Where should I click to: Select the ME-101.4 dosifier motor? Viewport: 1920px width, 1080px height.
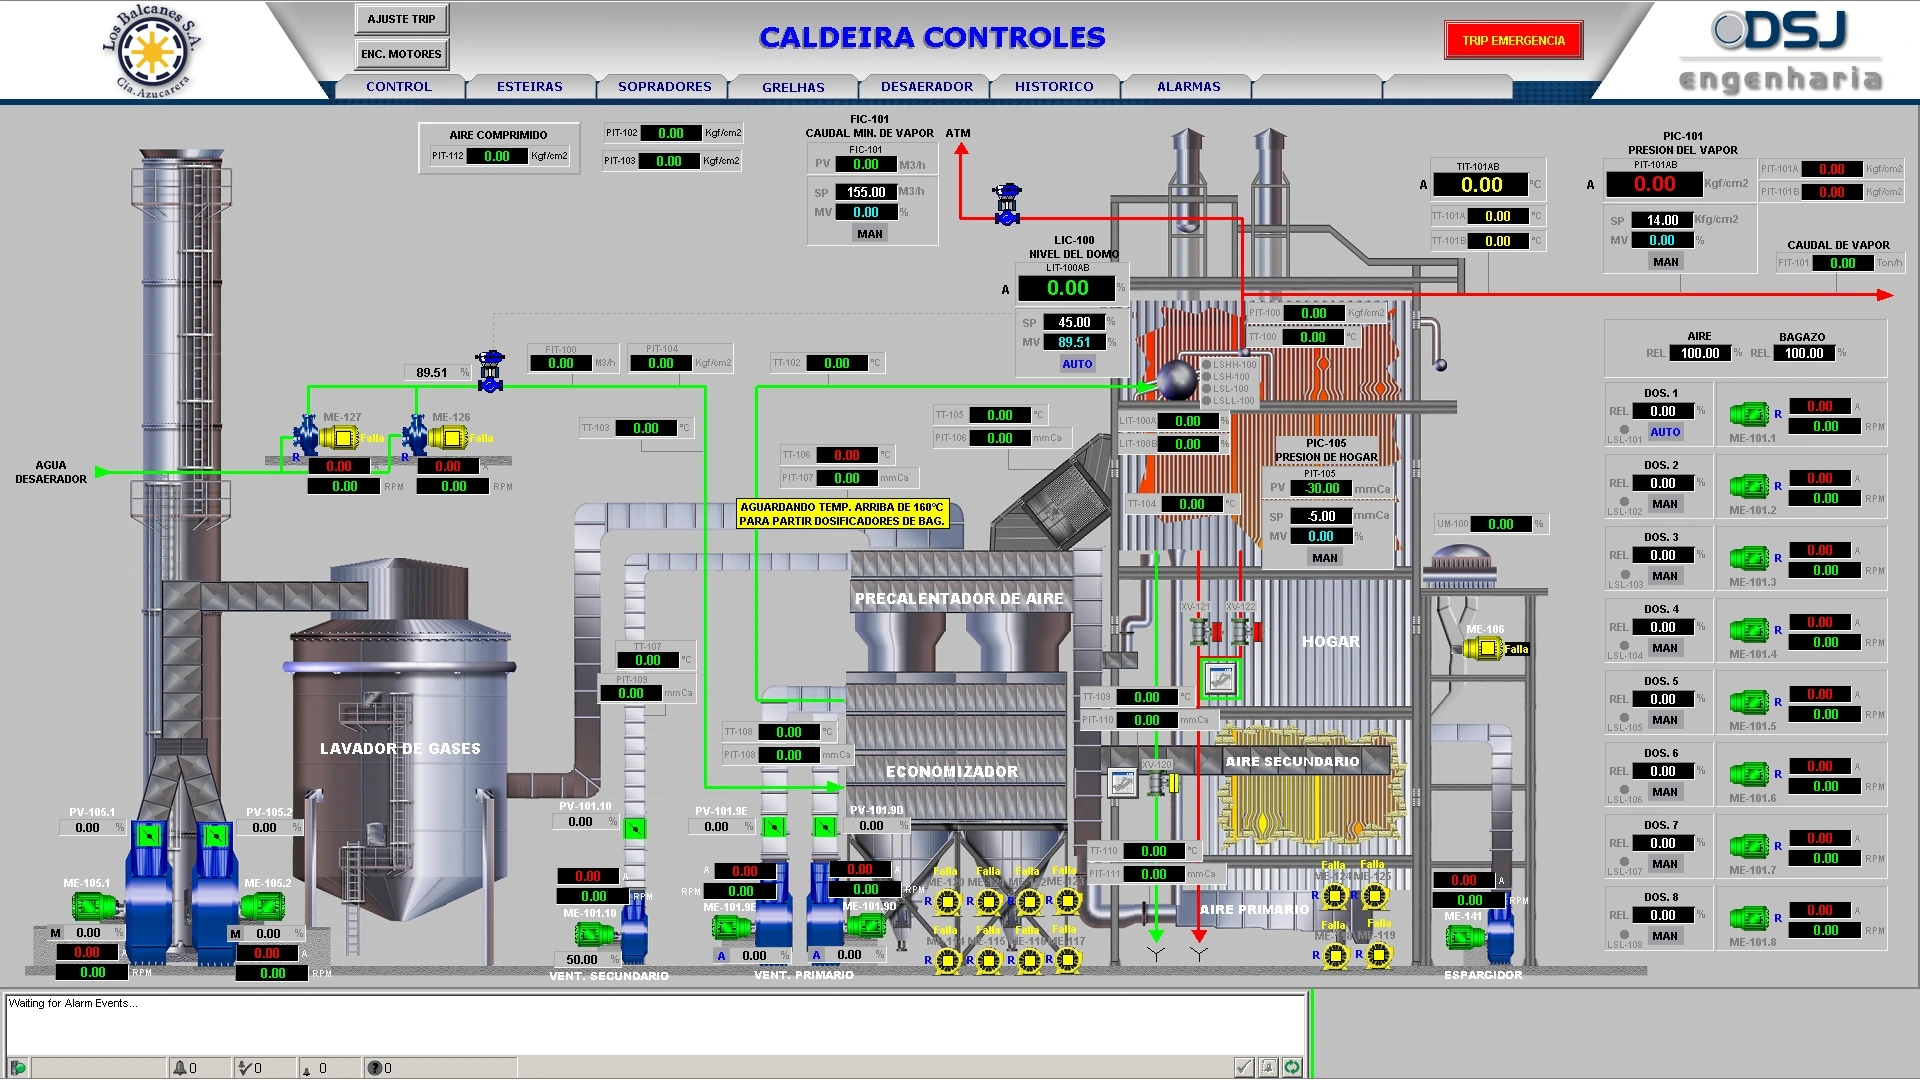(1750, 630)
